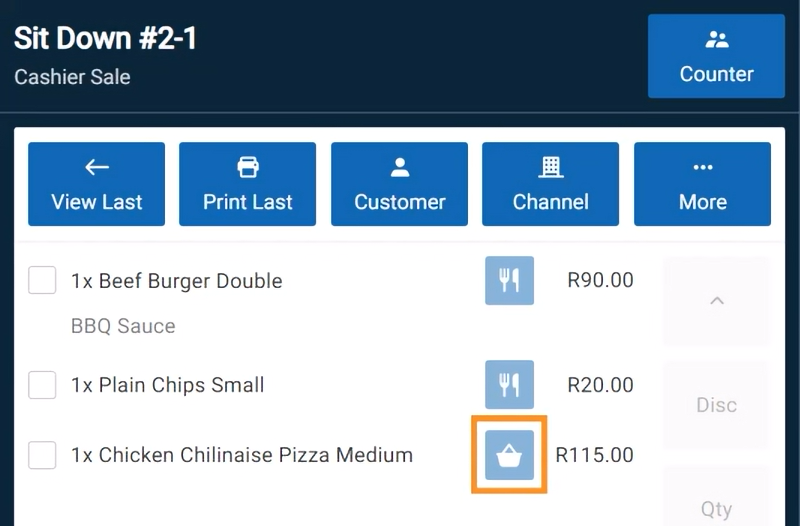Click the View Last back-arrow icon
800x526 pixels.
coord(97,167)
